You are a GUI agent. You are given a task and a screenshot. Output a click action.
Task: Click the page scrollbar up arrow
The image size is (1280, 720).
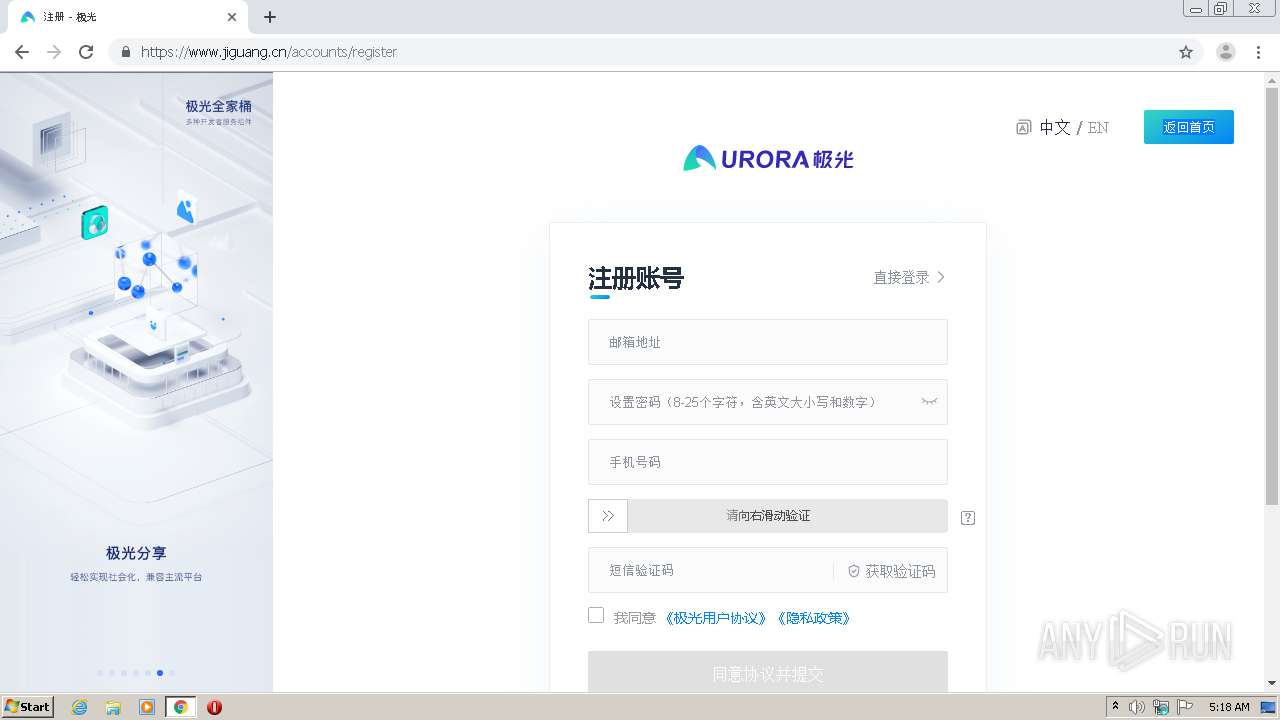[1272, 80]
